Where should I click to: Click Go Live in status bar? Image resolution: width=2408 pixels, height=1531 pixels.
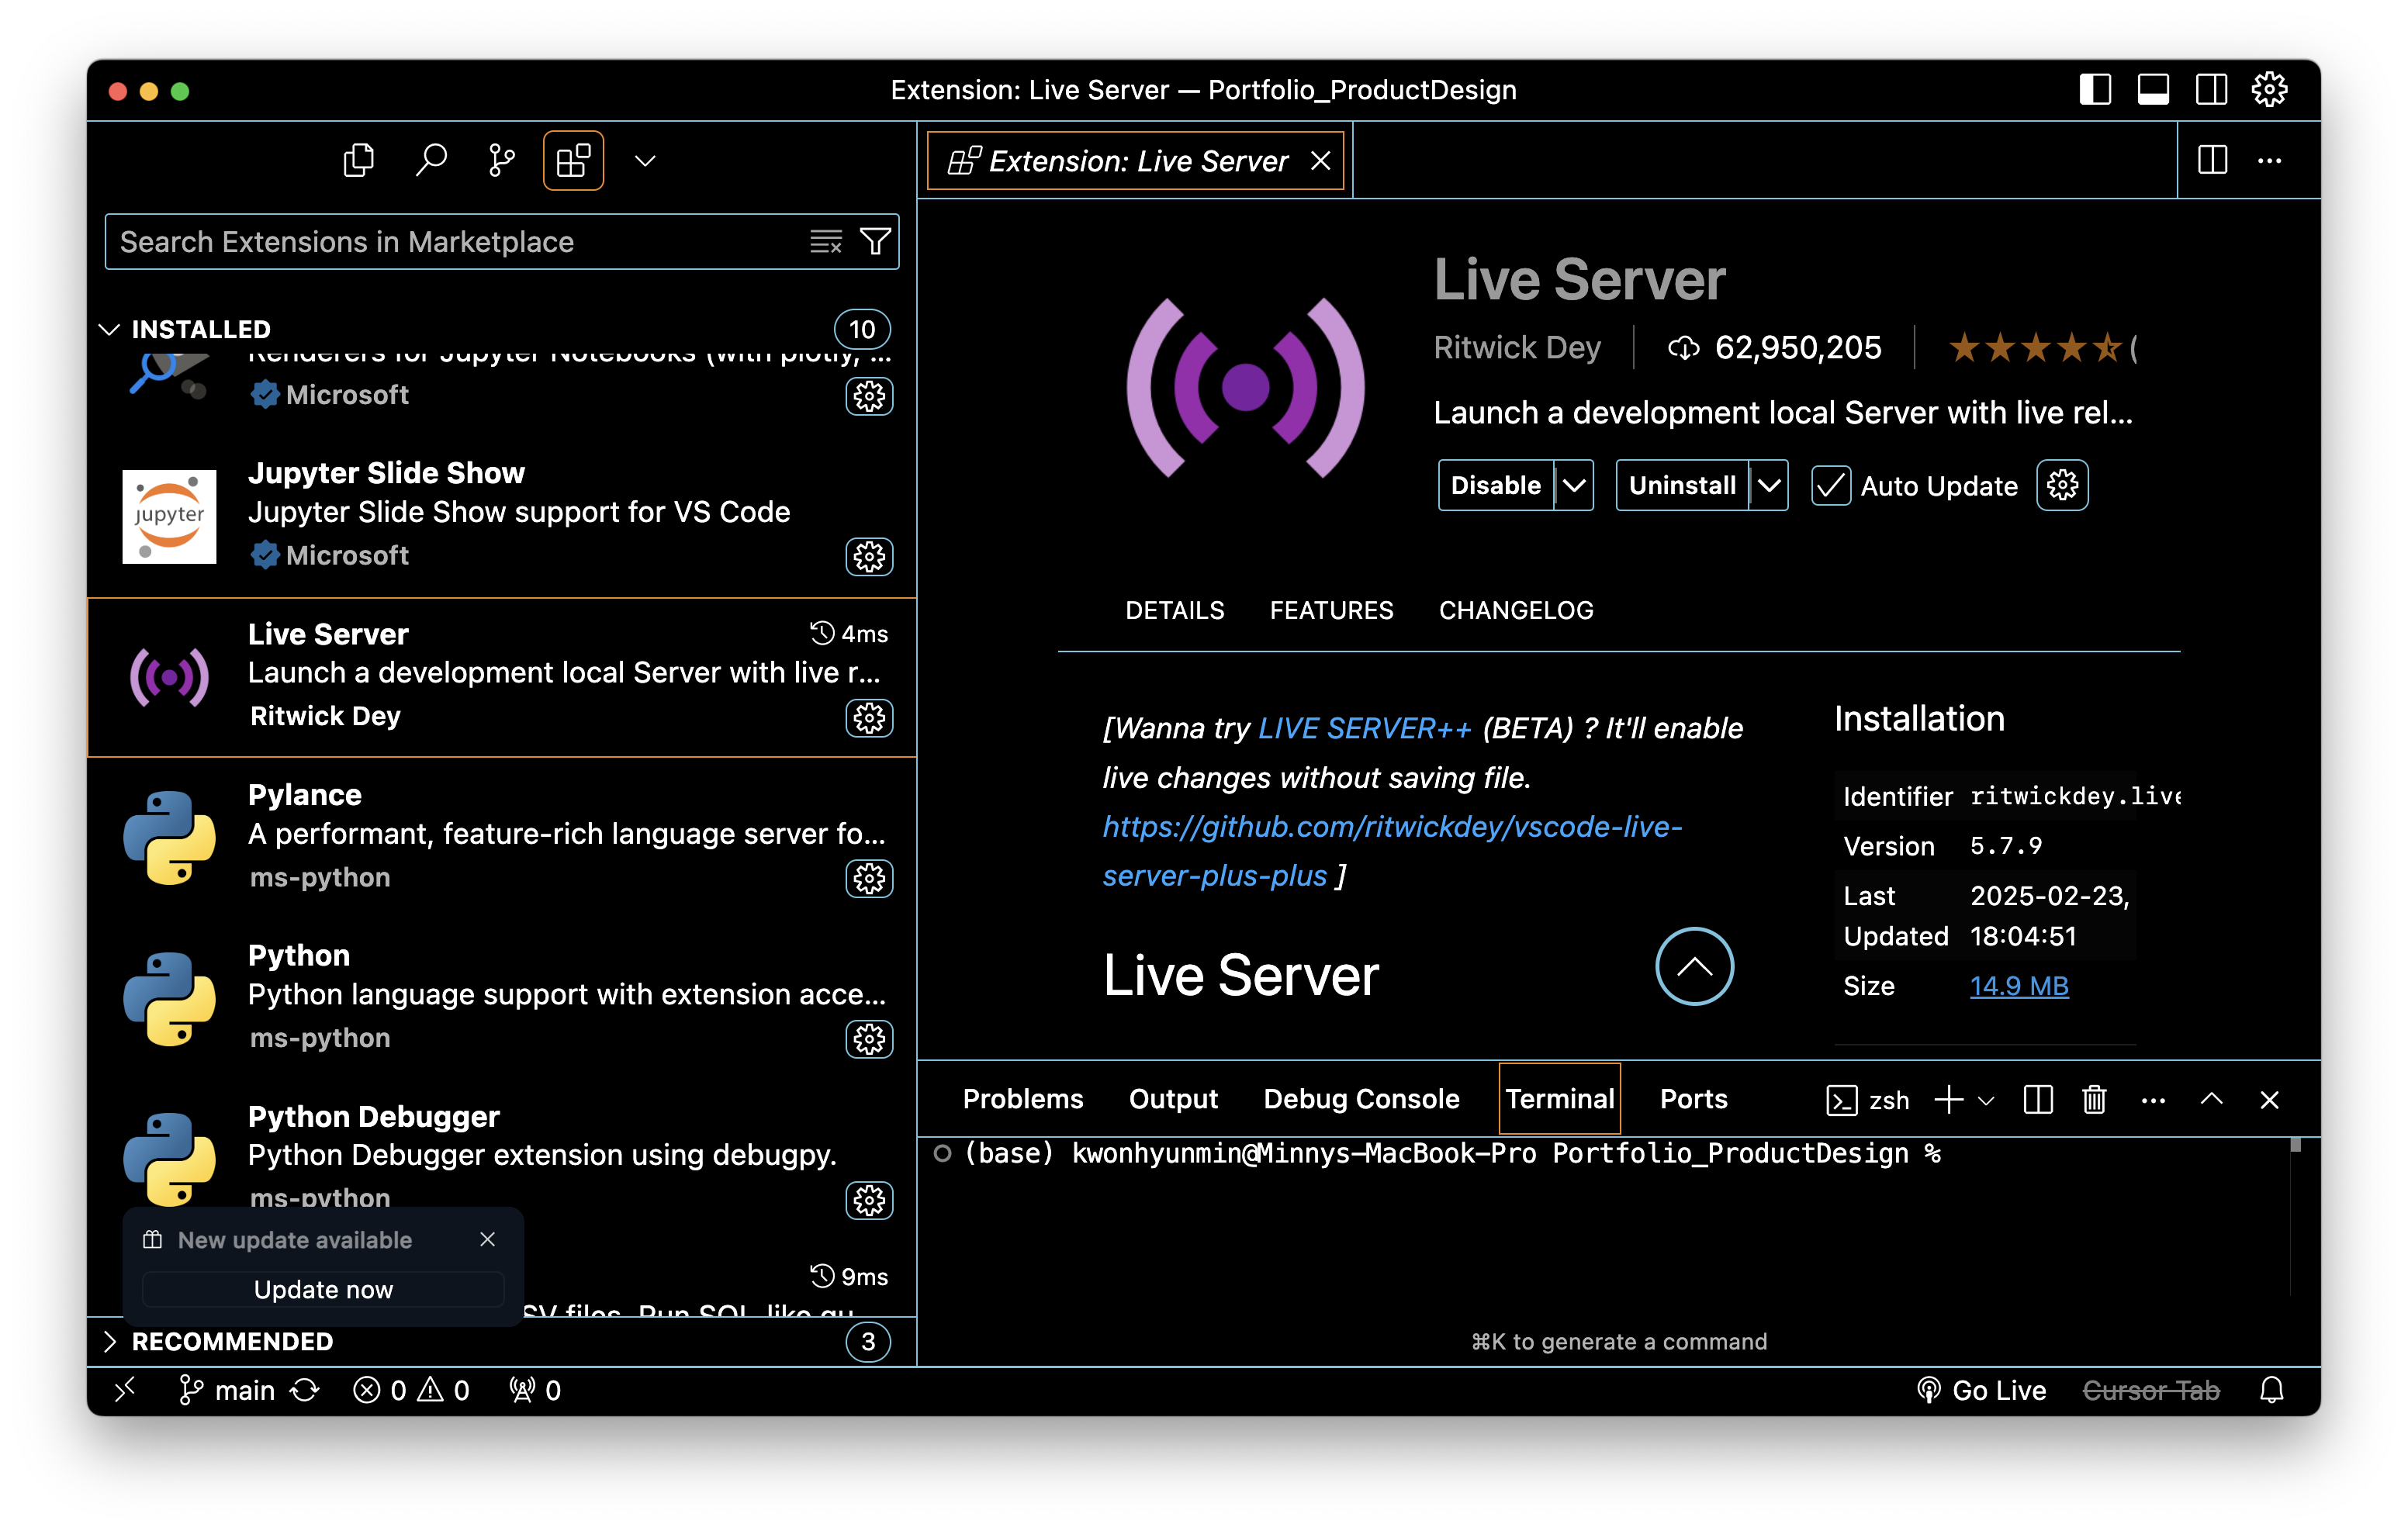pyautogui.click(x=1981, y=1391)
